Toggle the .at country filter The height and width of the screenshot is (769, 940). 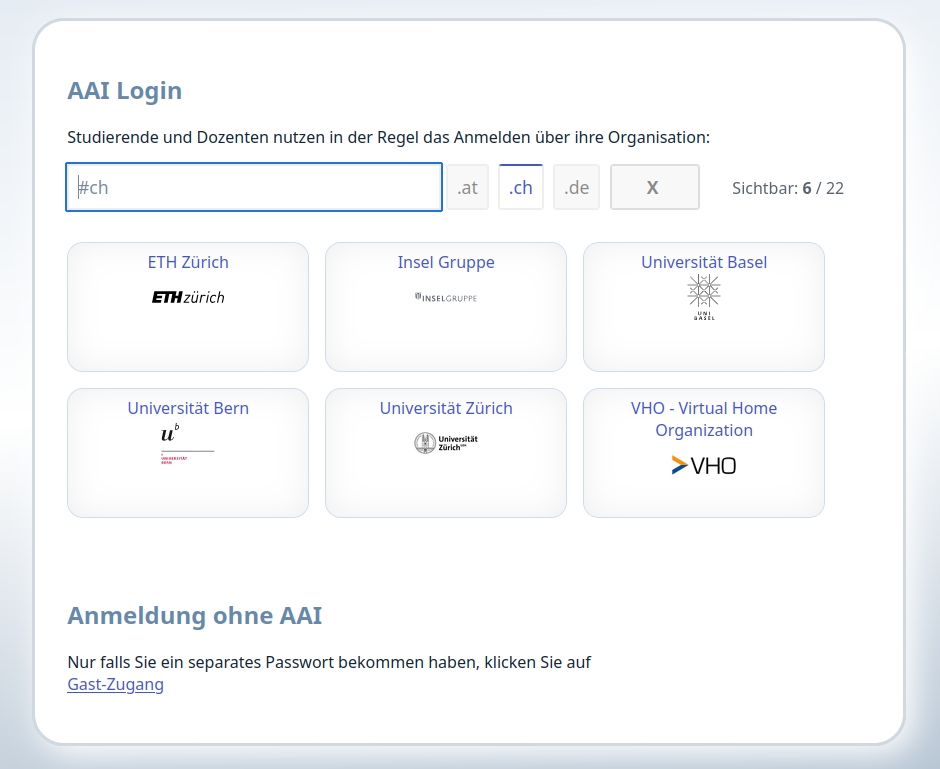tap(468, 188)
